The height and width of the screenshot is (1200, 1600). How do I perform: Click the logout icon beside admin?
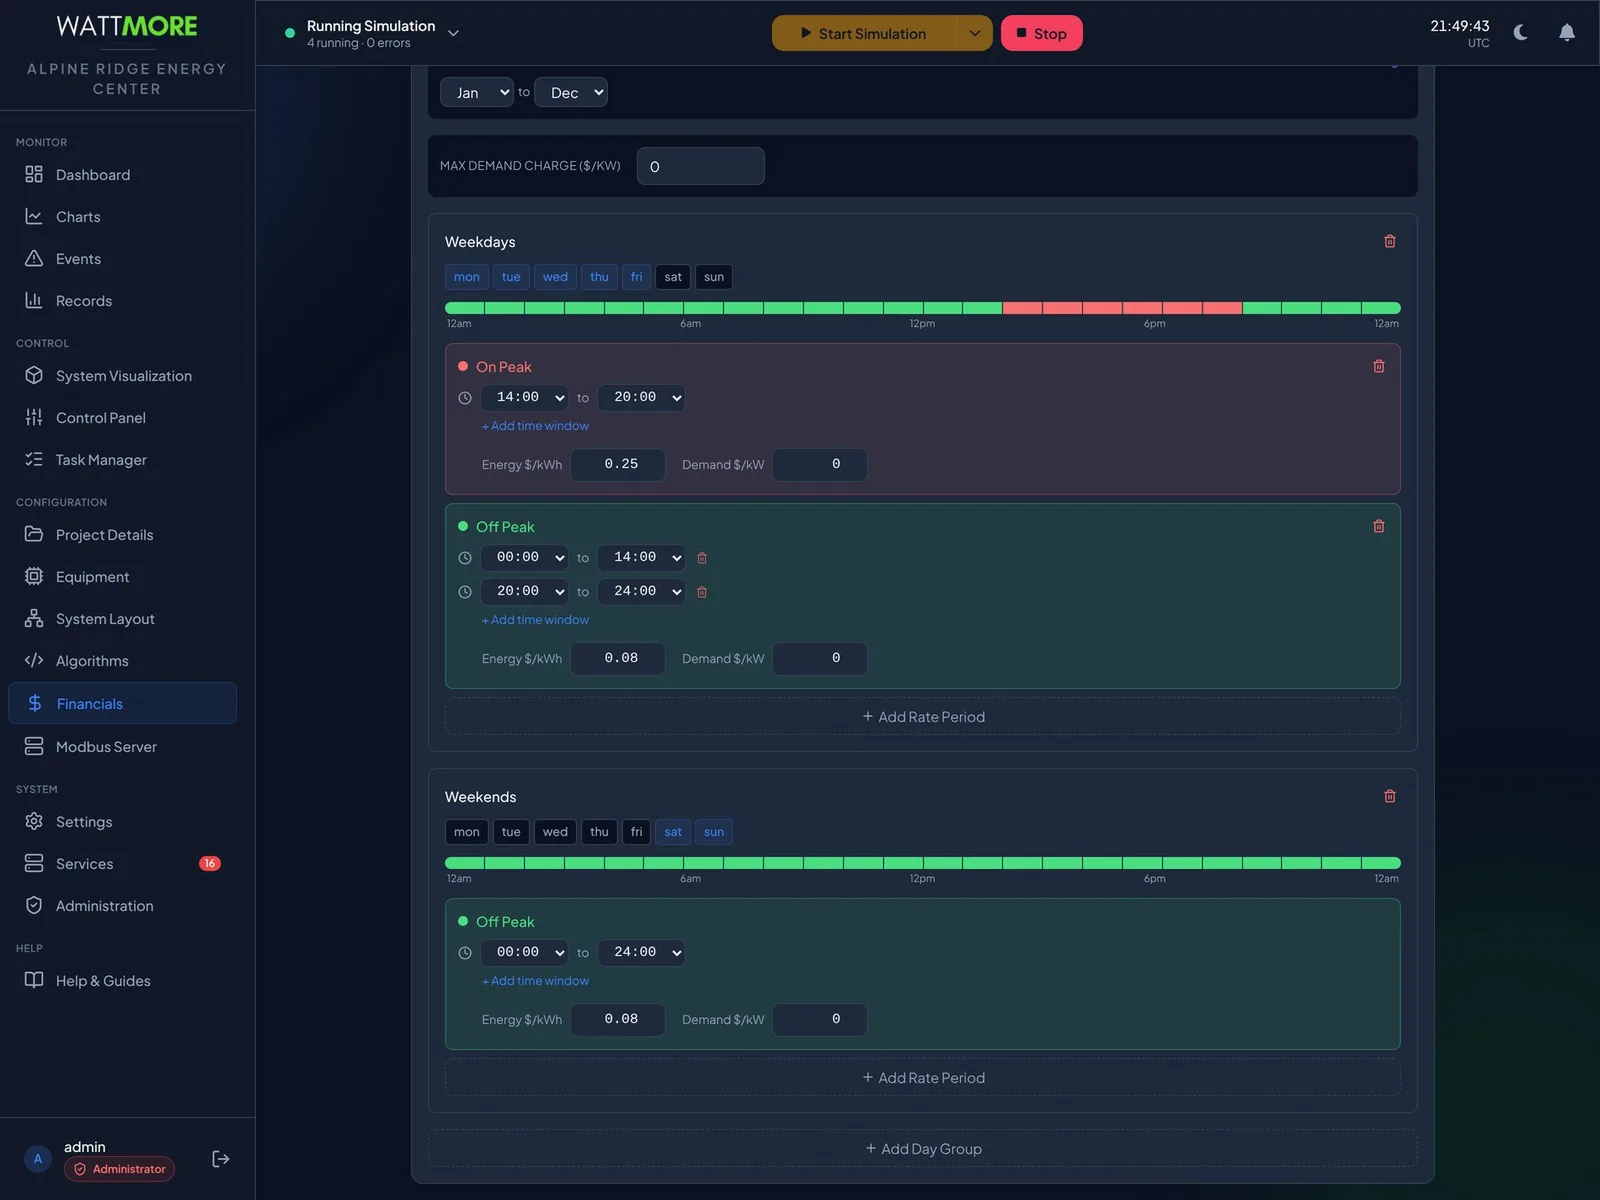point(221,1159)
